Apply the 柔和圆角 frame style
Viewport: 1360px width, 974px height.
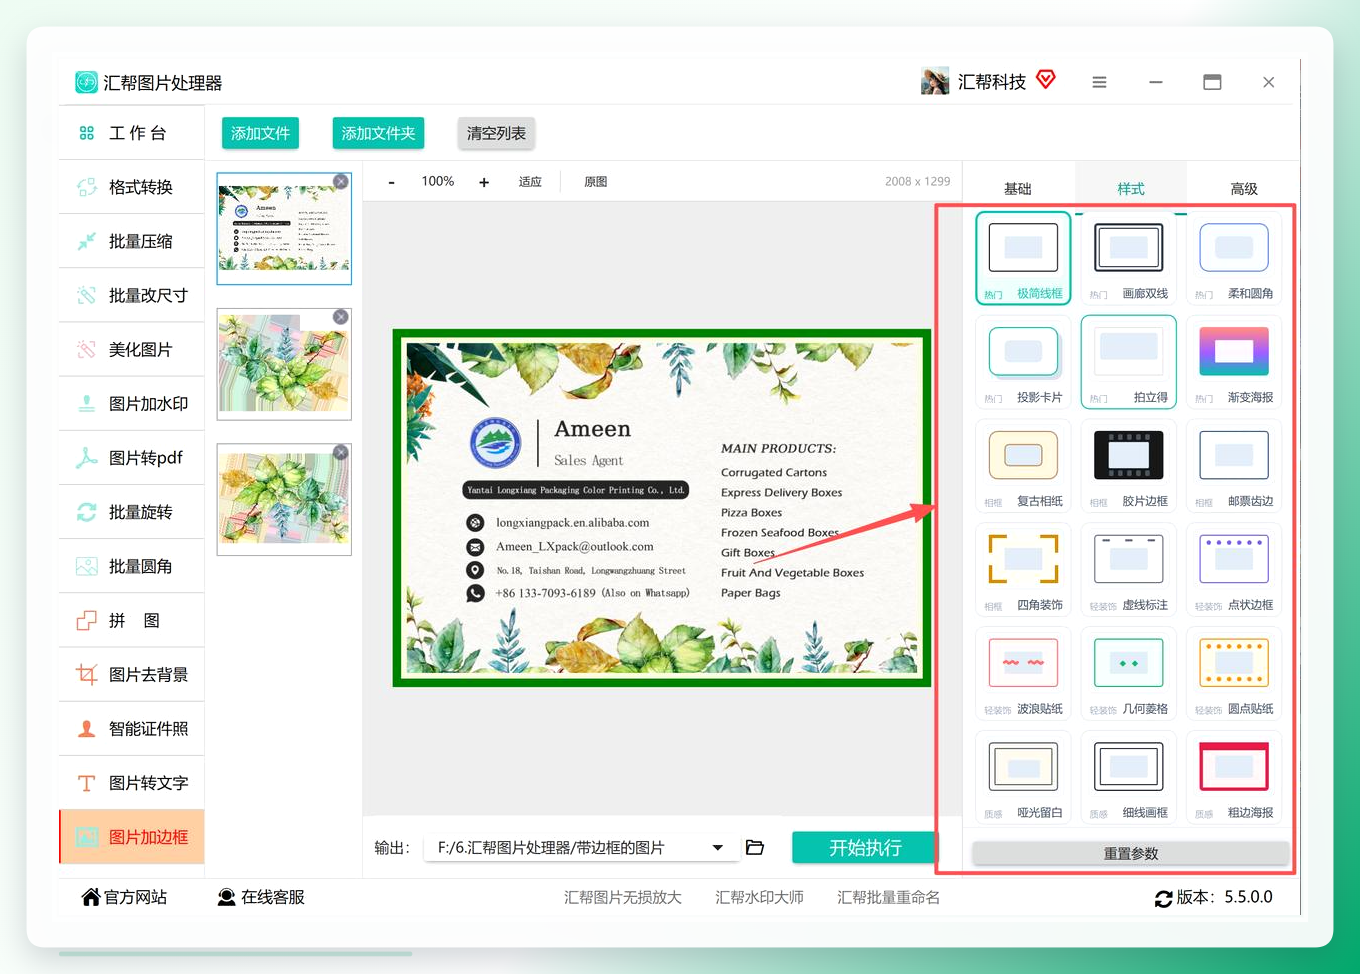pyautogui.click(x=1234, y=257)
